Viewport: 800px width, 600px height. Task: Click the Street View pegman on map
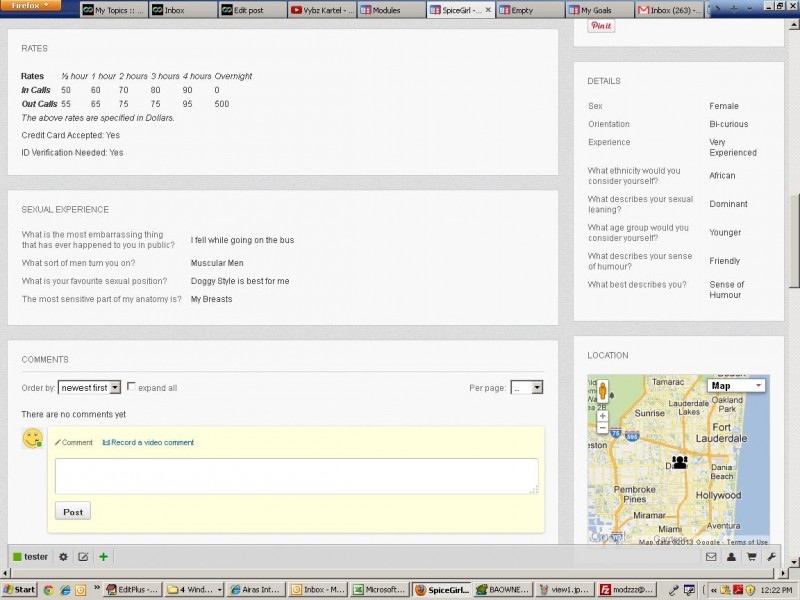click(x=602, y=390)
